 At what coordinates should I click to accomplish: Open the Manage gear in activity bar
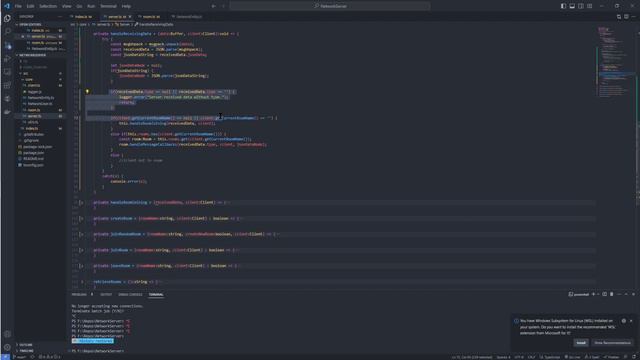(x=7, y=347)
